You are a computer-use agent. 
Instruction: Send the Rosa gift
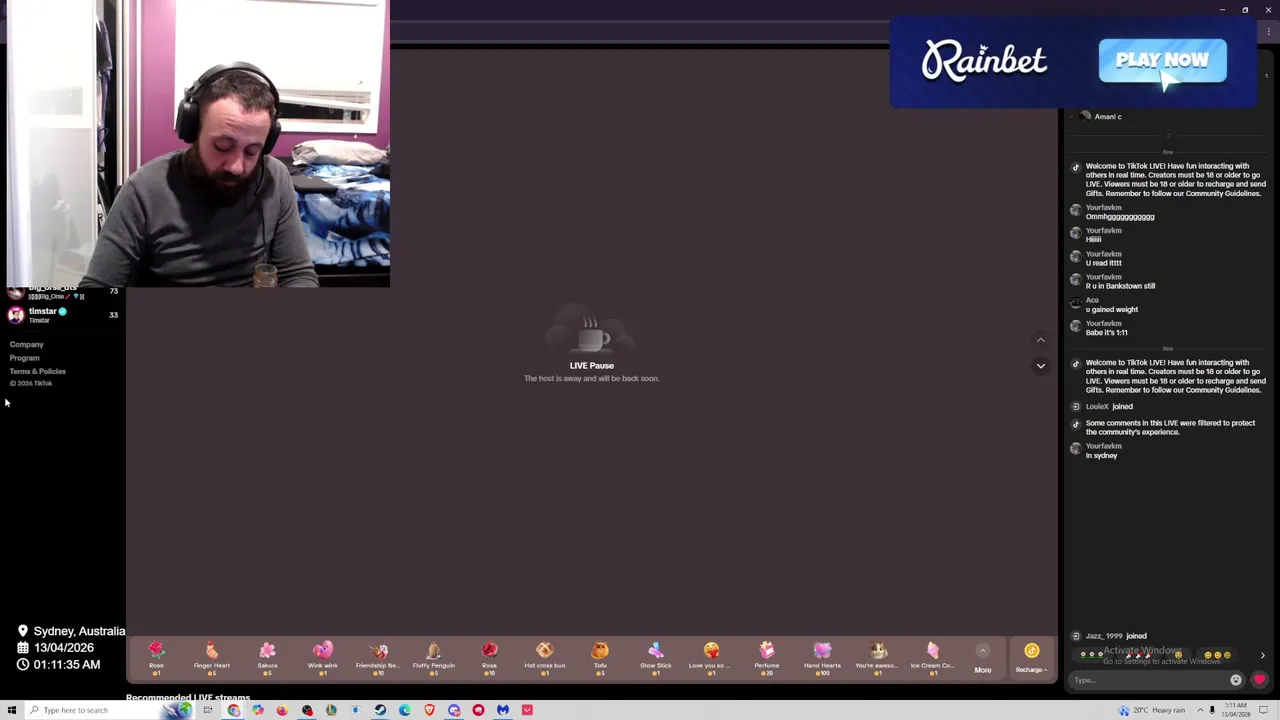pyautogui.click(x=489, y=658)
